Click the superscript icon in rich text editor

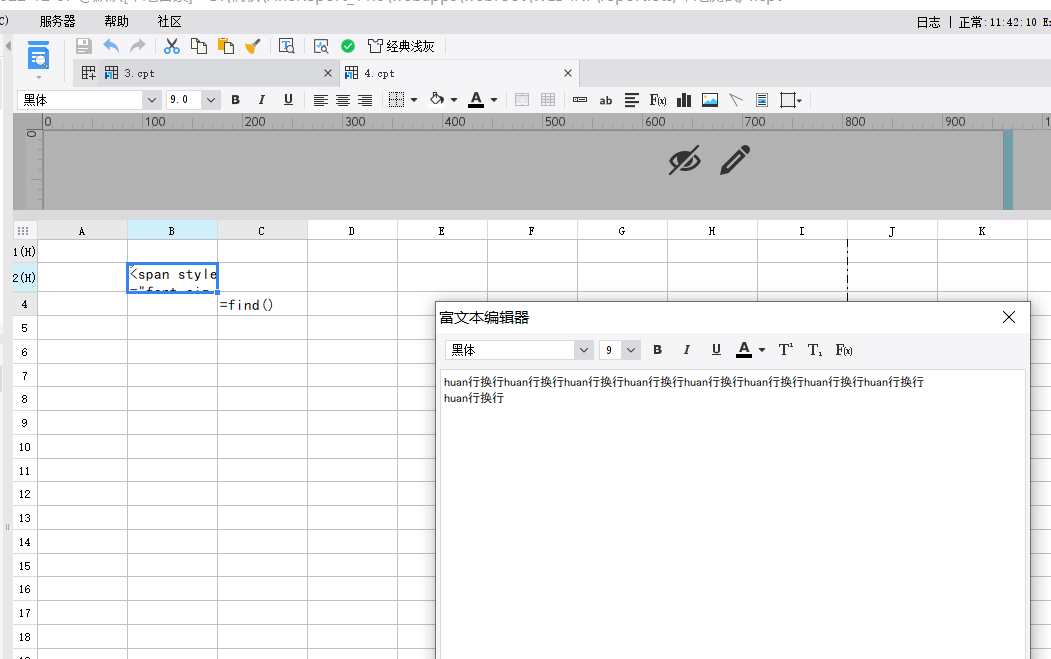click(786, 350)
